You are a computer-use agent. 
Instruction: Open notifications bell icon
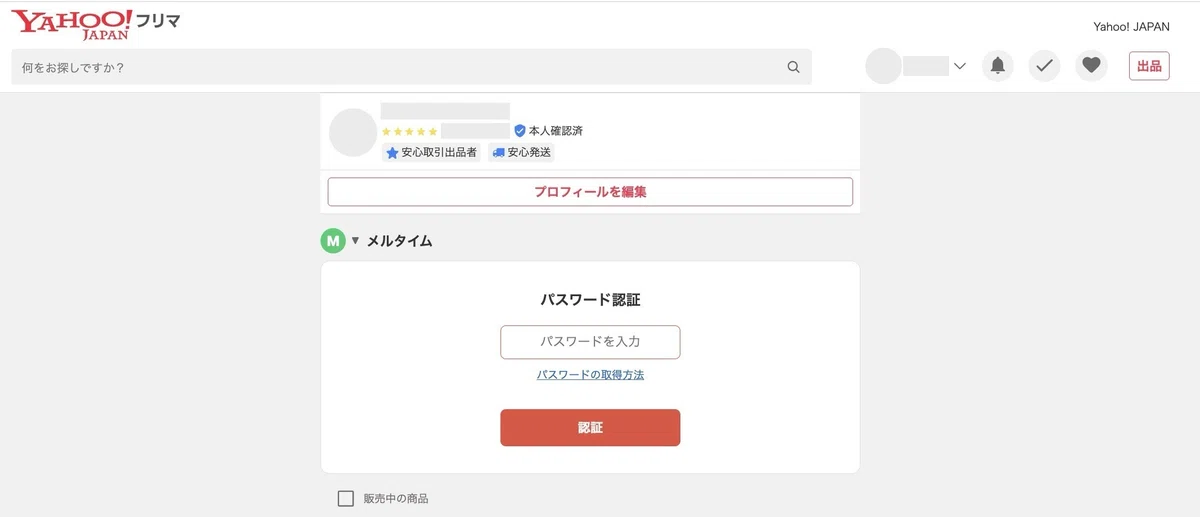click(997, 66)
